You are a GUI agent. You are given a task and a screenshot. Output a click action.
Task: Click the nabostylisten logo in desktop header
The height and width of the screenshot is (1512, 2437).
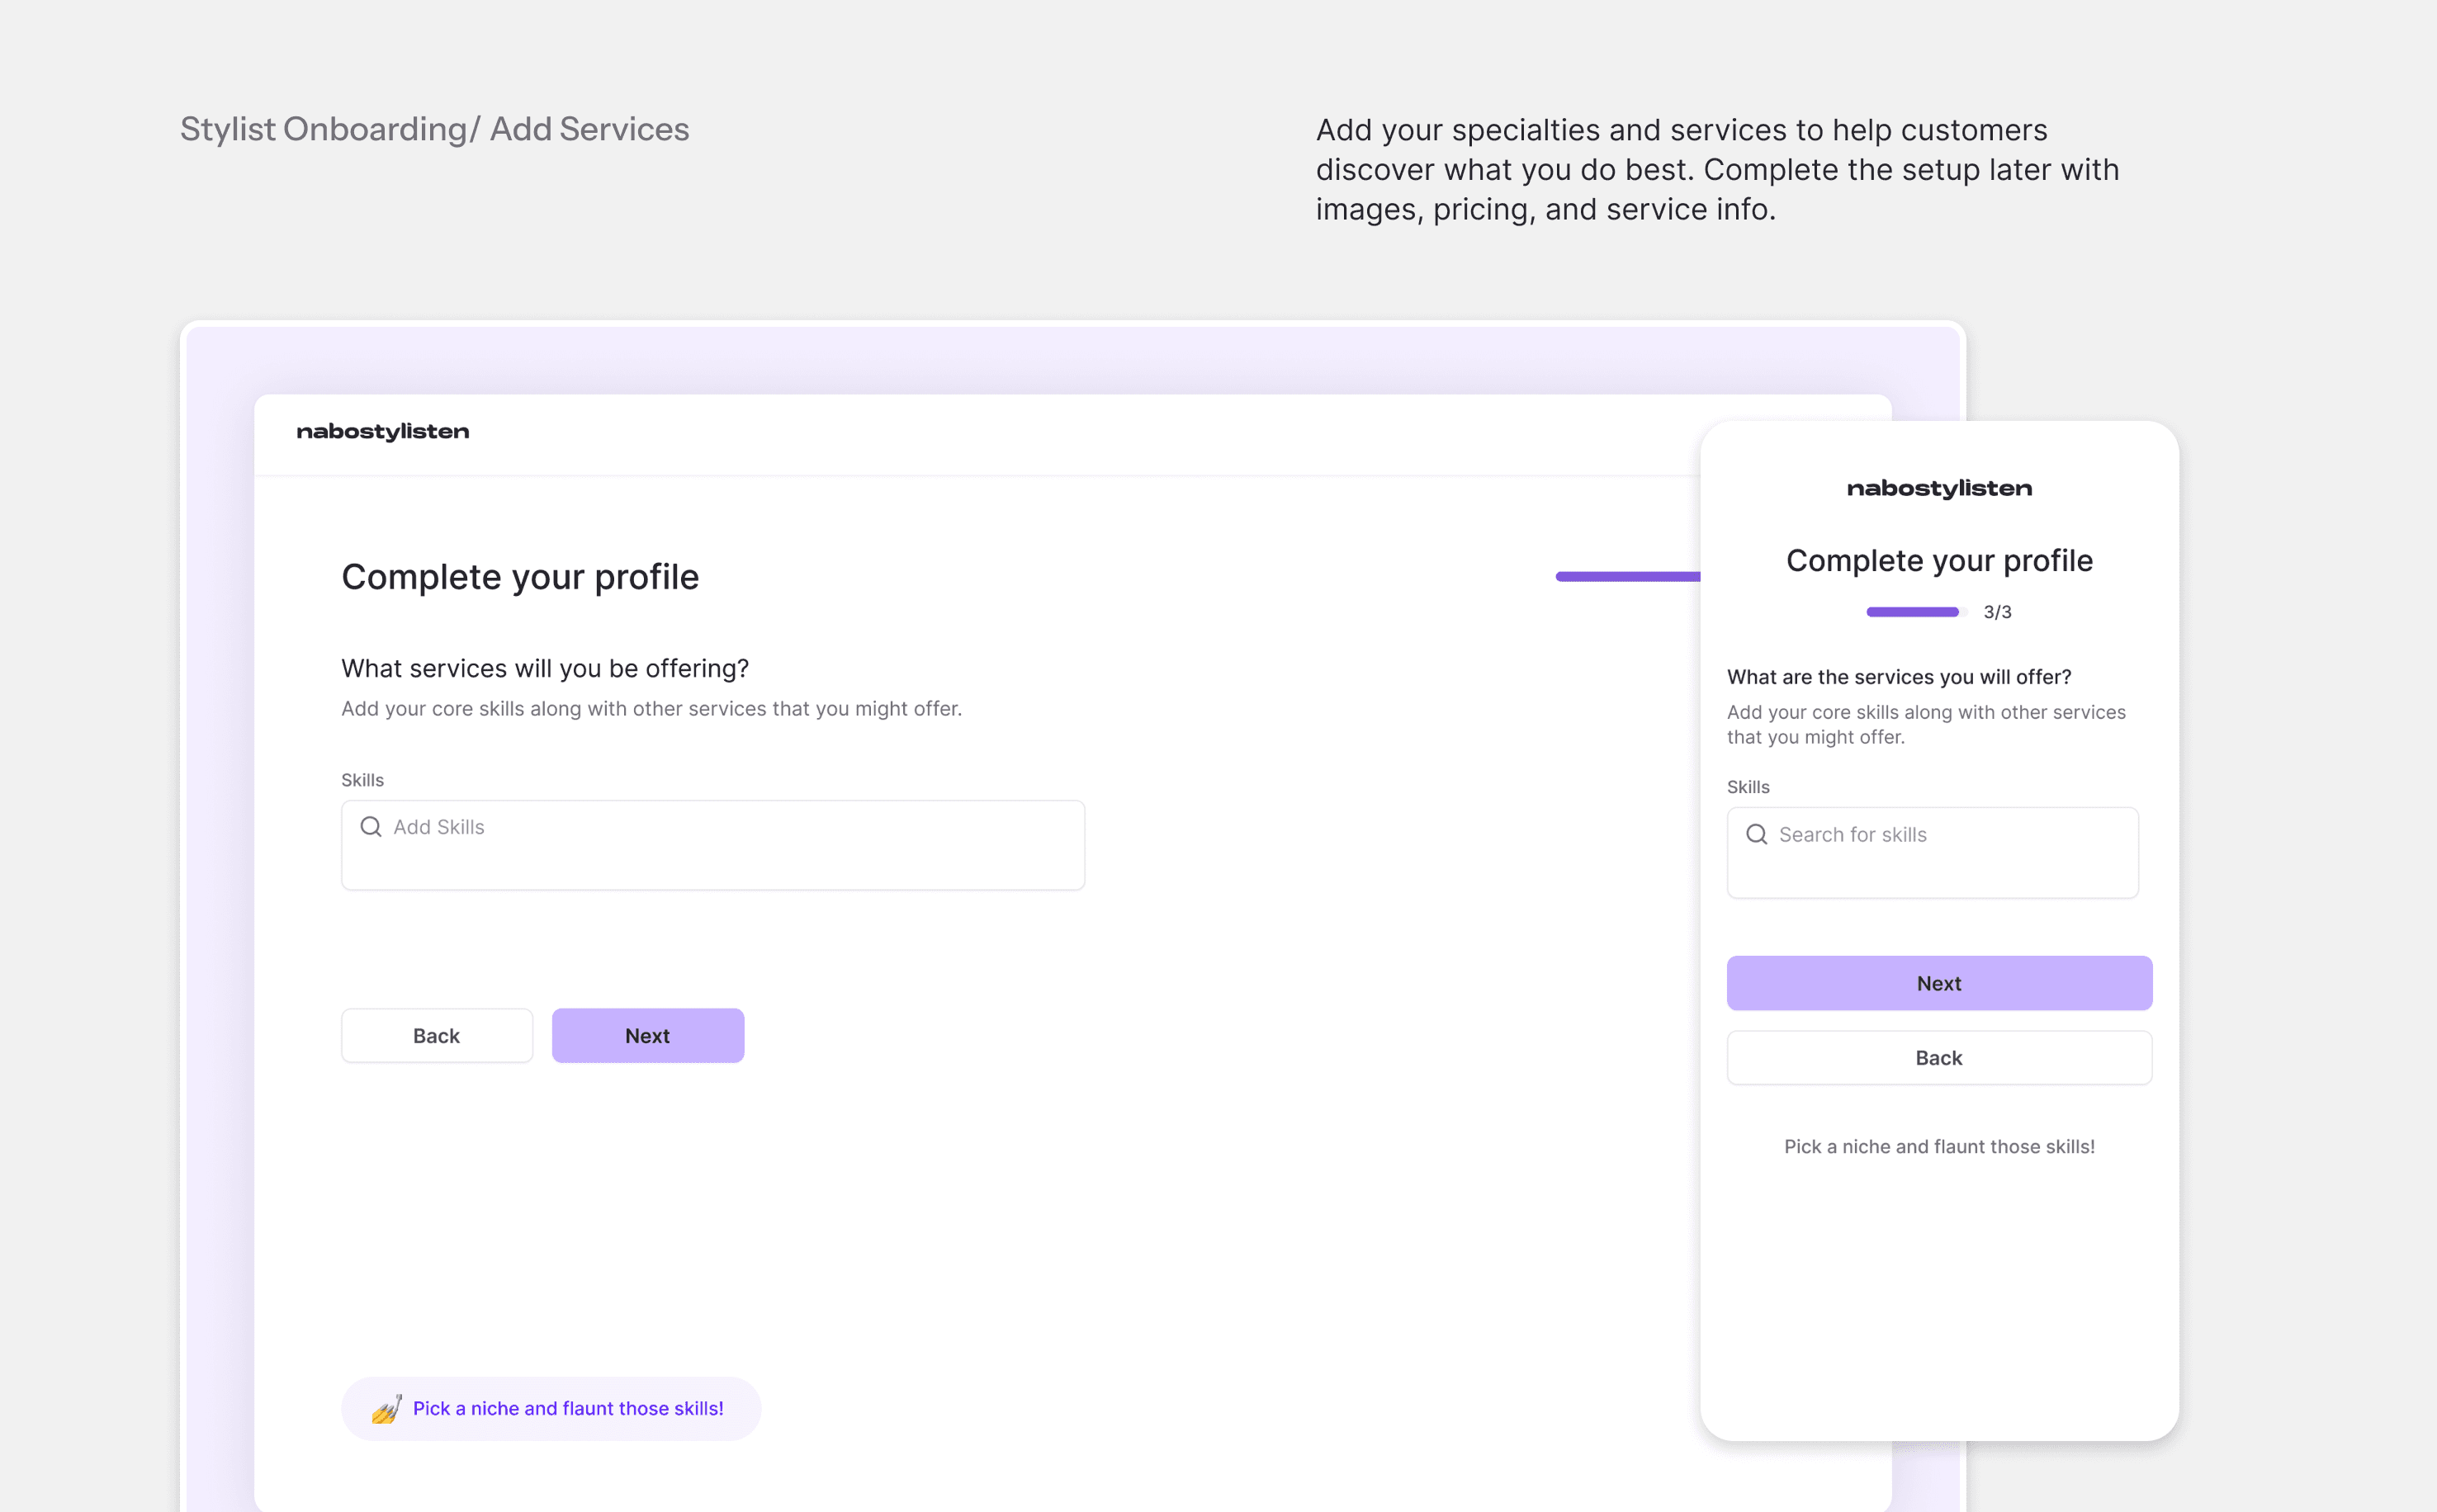click(x=383, y=432)
